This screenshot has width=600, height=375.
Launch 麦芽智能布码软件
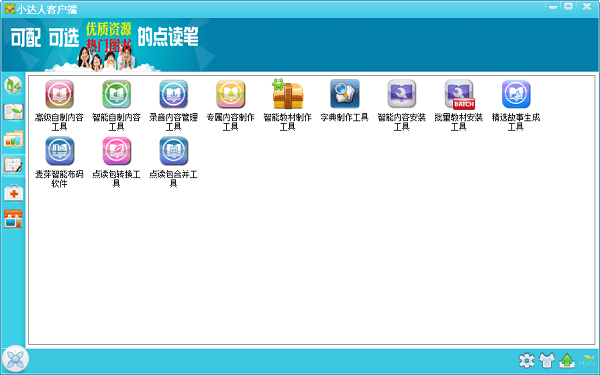click(x=59, y=151)
